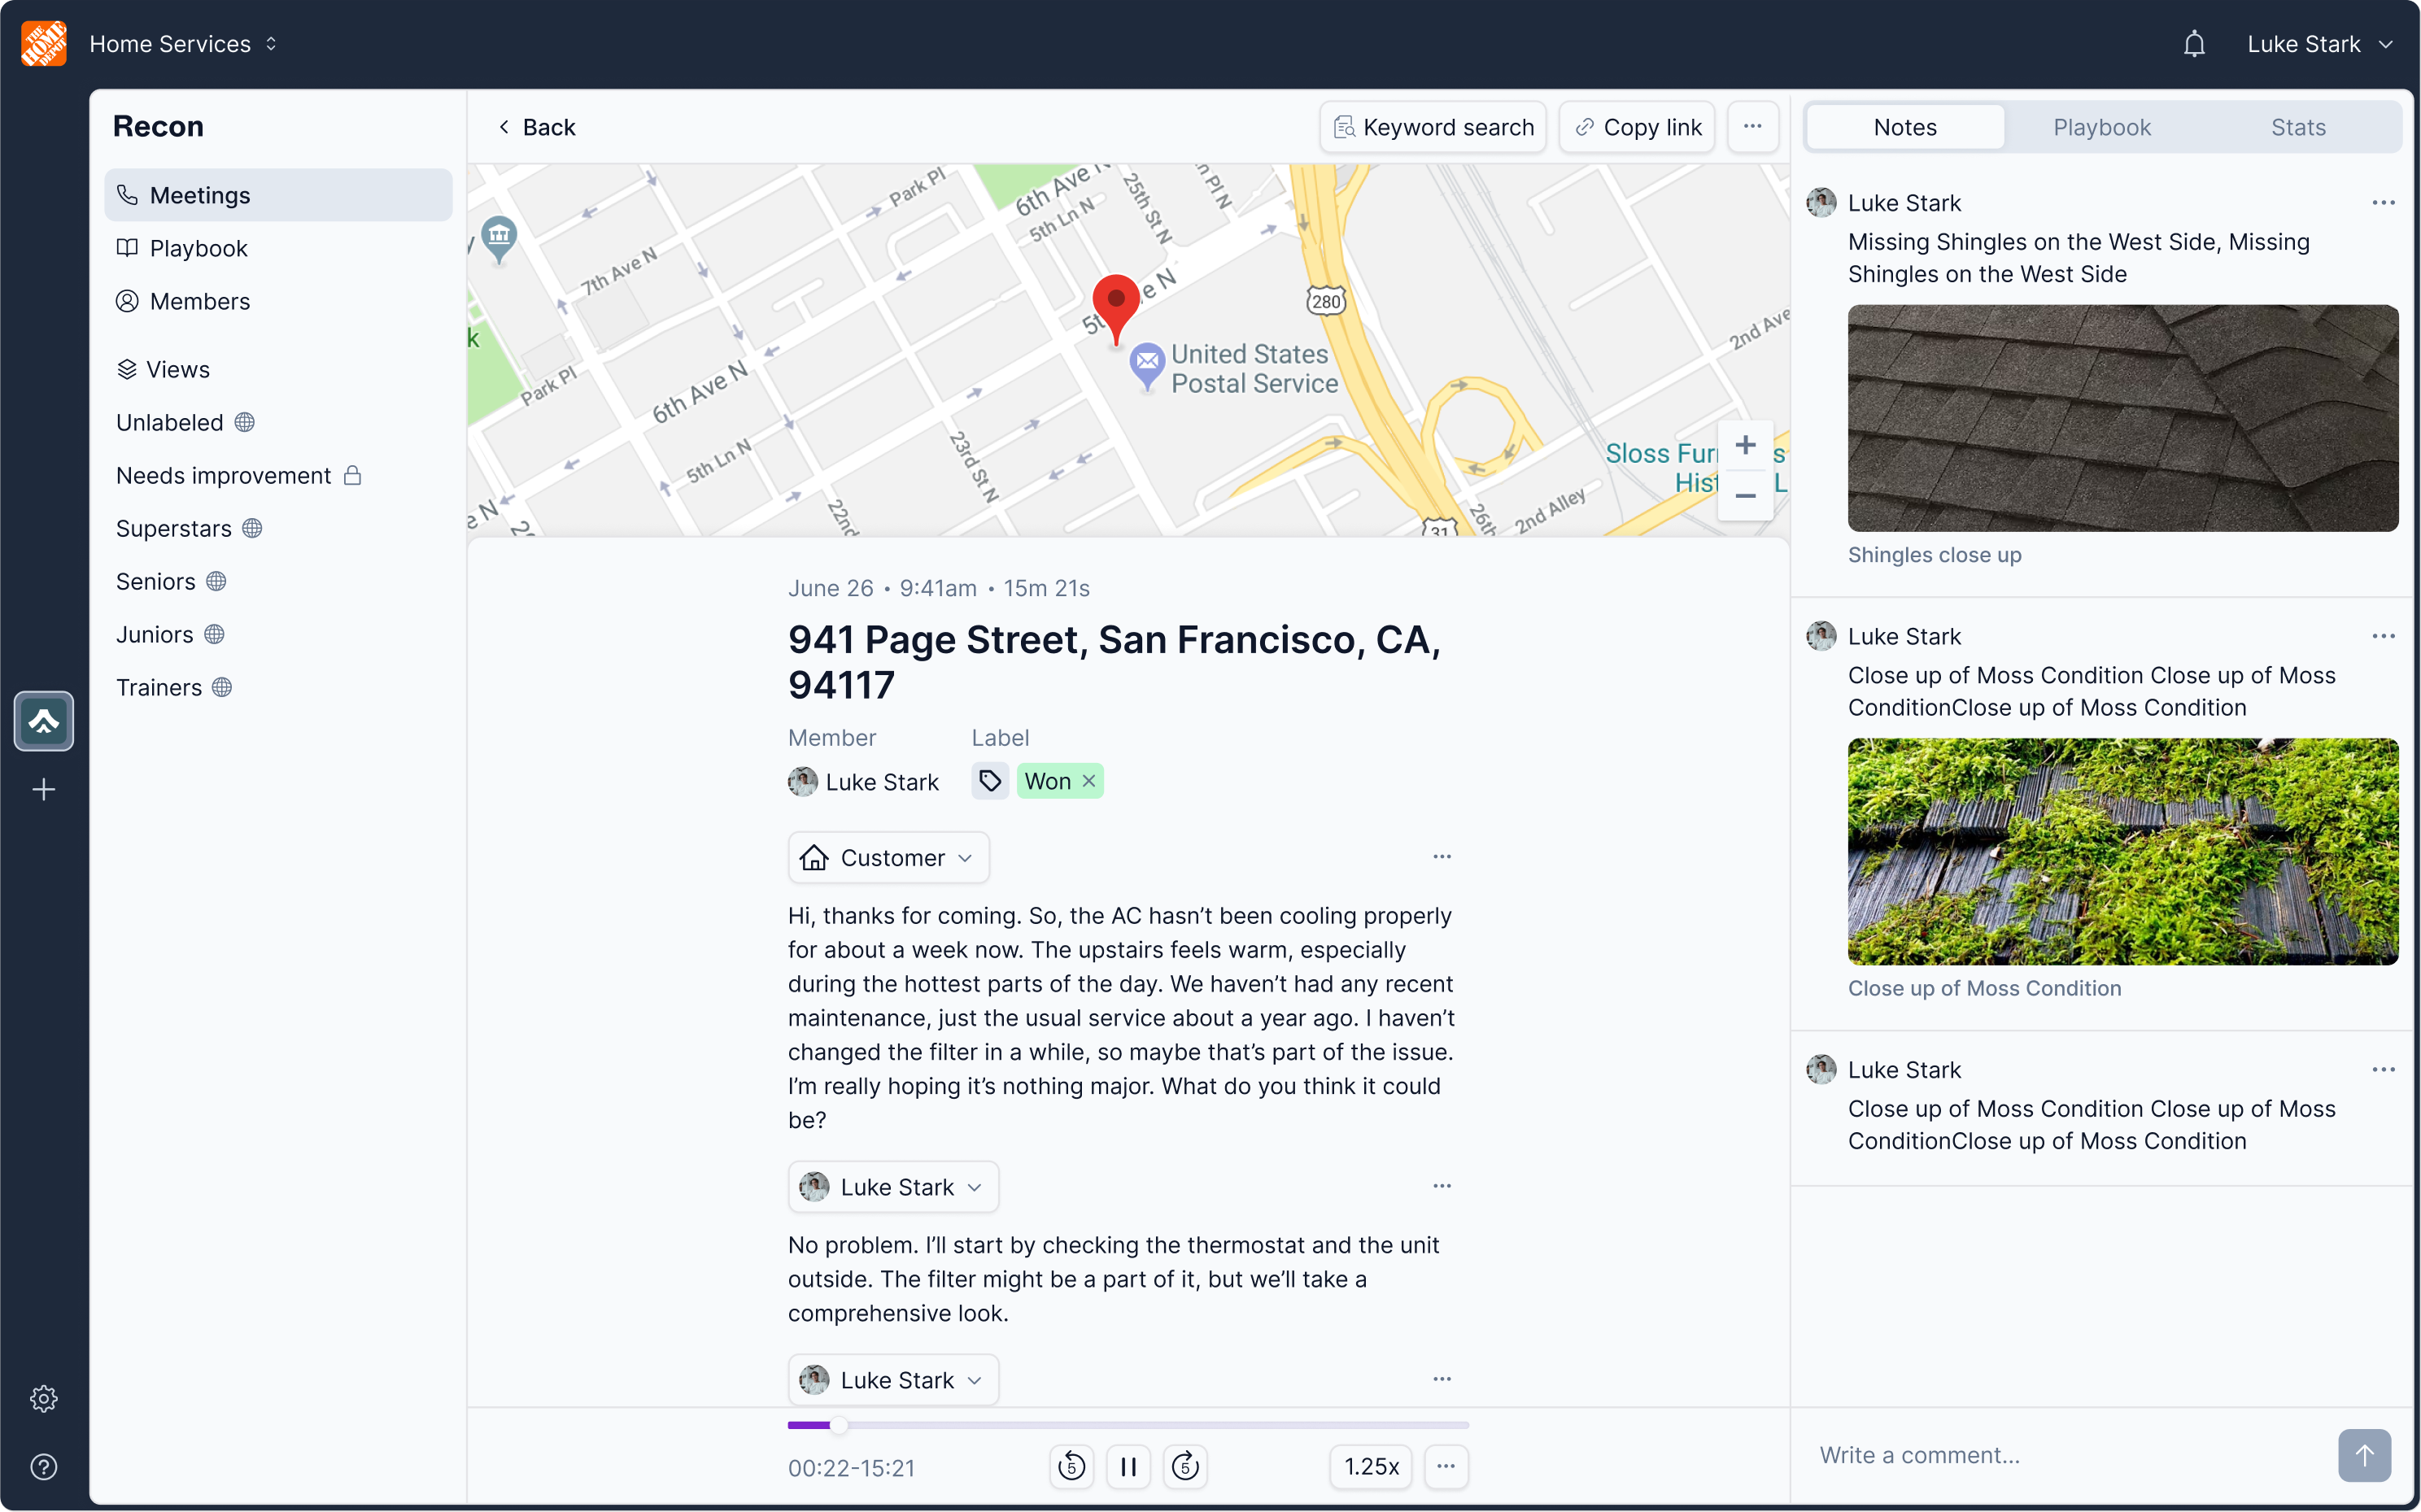The image size is (2421, 1512).
Task: Open the Needs improvement view
Action: point(238,475)
